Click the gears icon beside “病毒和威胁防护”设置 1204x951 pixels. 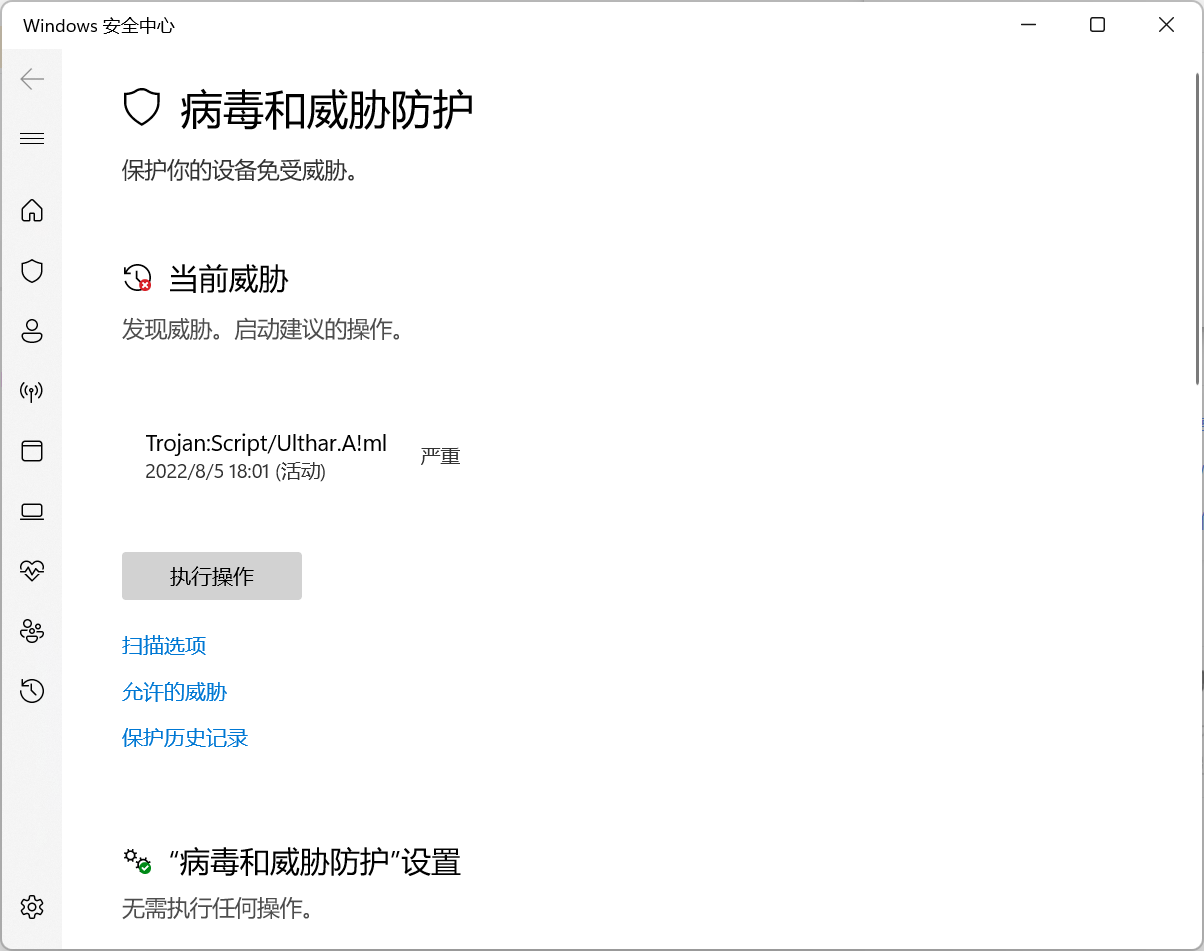(x=137, y=861)
